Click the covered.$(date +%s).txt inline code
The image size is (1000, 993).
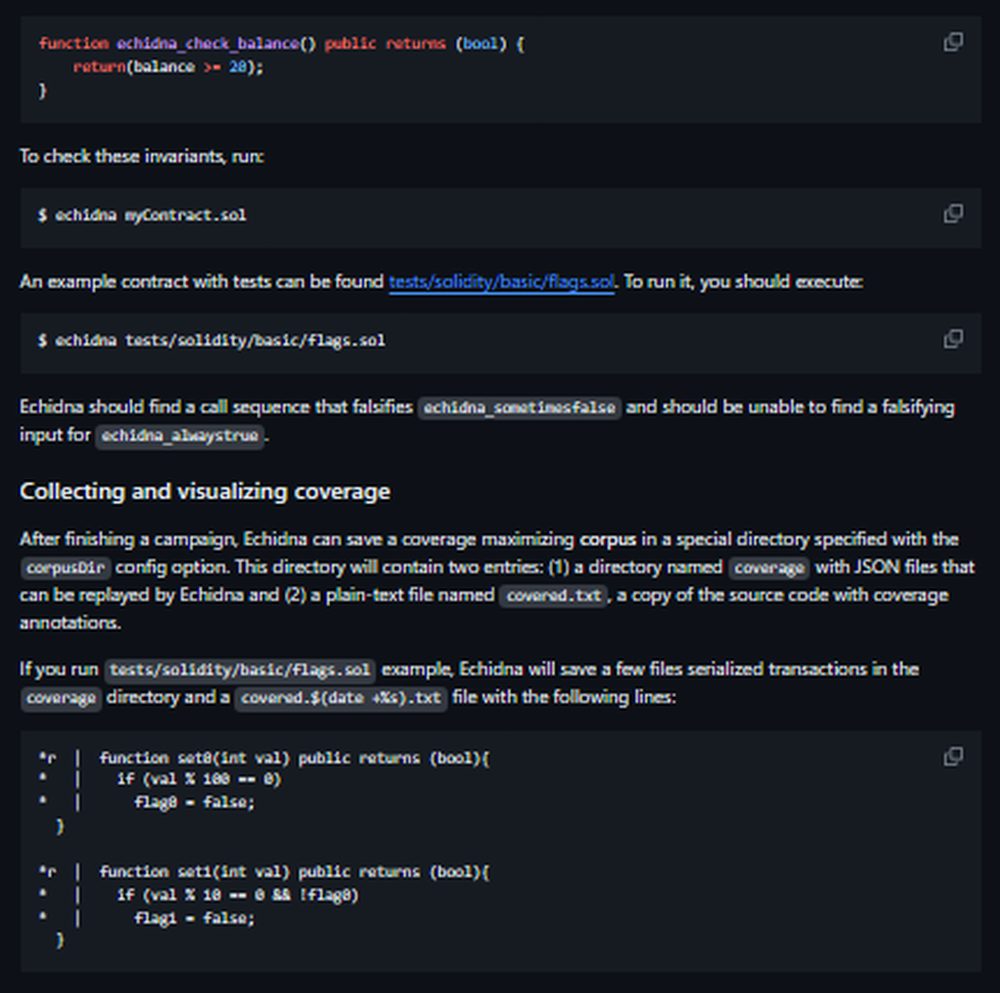(341, 698)
